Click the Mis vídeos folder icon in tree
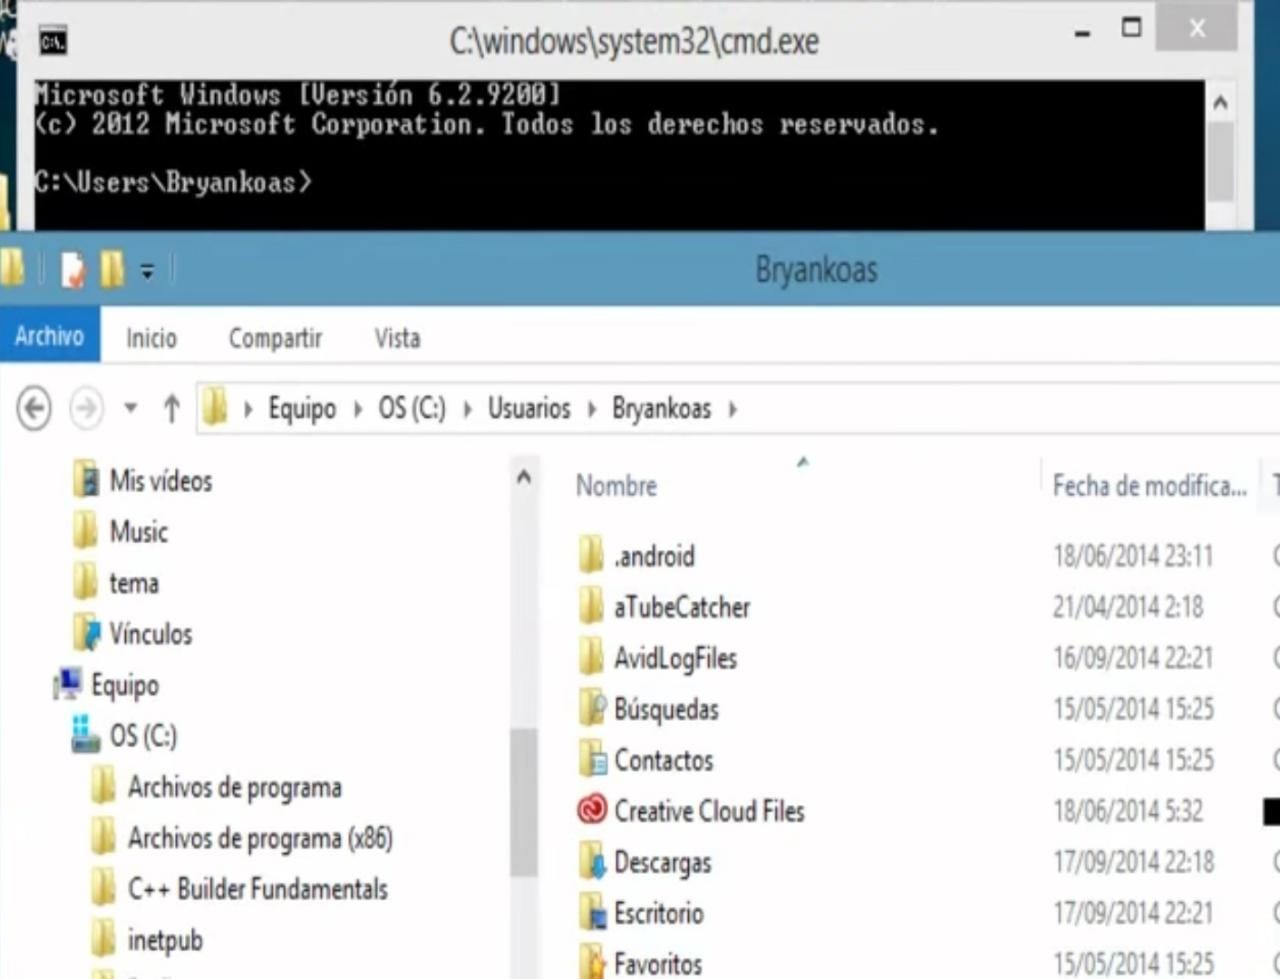1280x979 pixels. [85, 481]
